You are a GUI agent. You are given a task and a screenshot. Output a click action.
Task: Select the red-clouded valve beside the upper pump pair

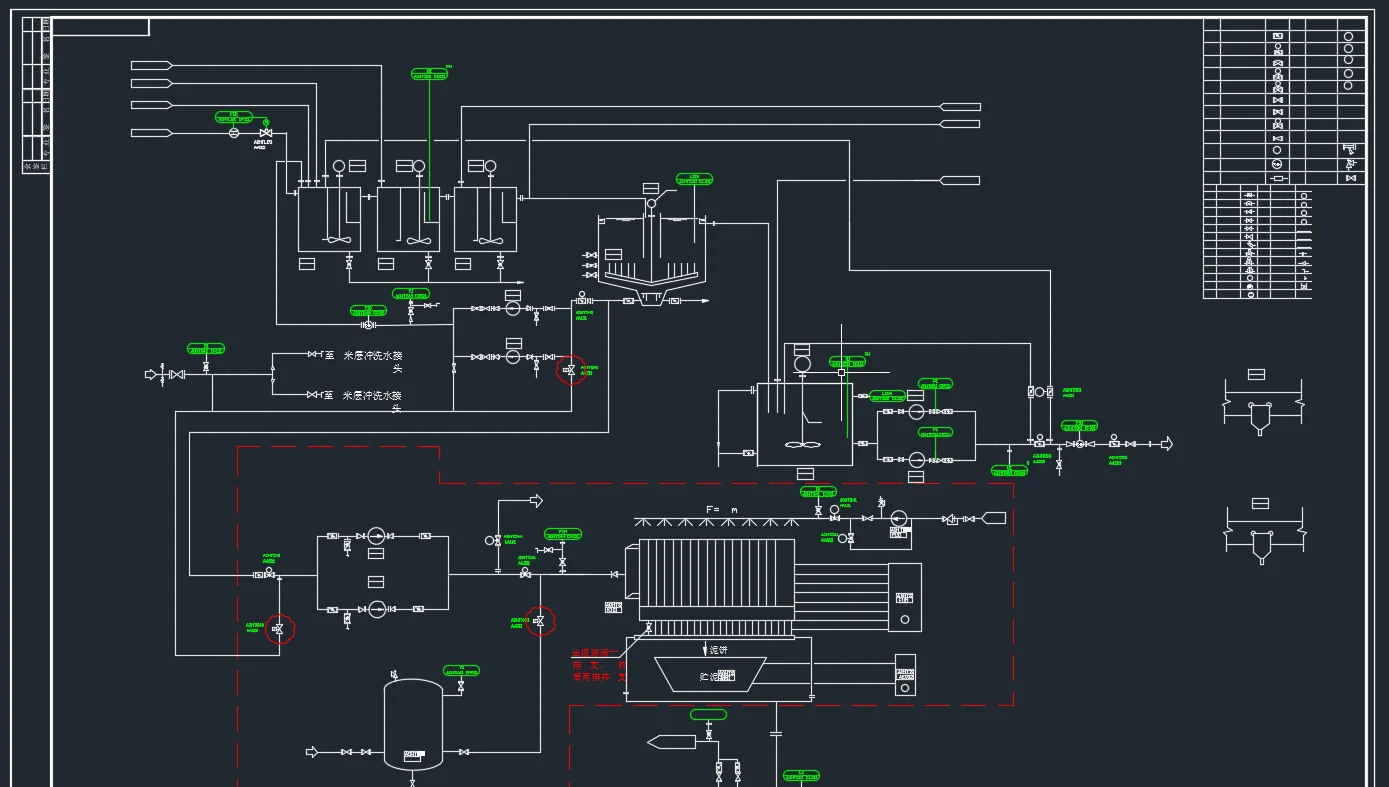569,370
